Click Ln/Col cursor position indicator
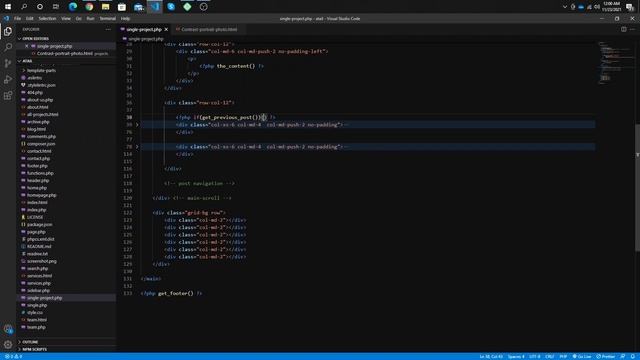The image size is (640, 360). tap(491, 357)
